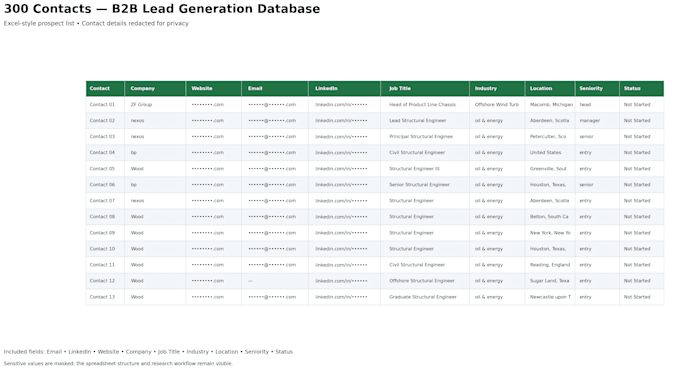
Task: Click the Graduate Structural Engineer cell
Action: tap(425, 297)
